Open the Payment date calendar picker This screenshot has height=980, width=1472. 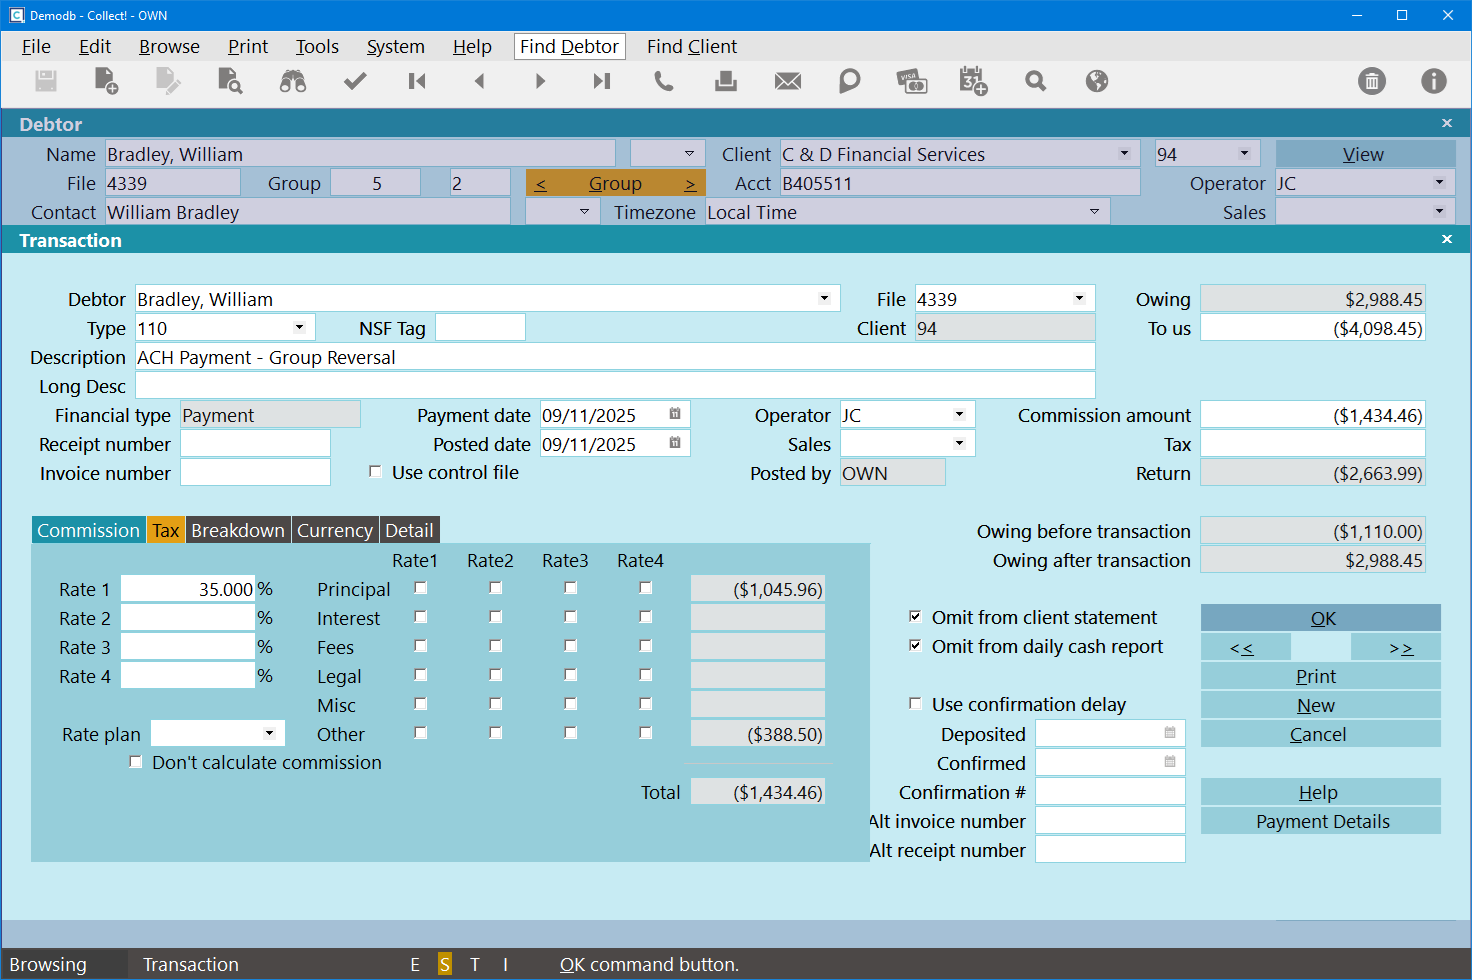point(675,415)
